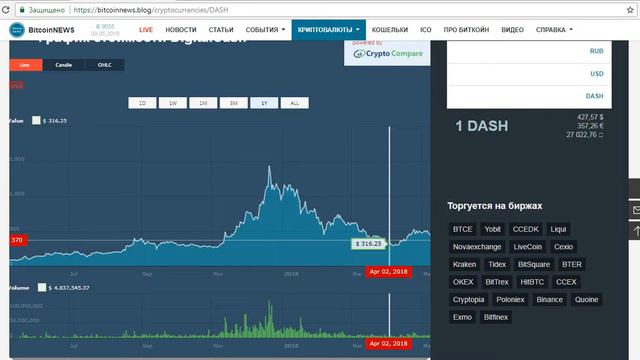This screenshot has height=360, width=640.
Task: Toggle the Value series checkbox
Action: (36, 120)
